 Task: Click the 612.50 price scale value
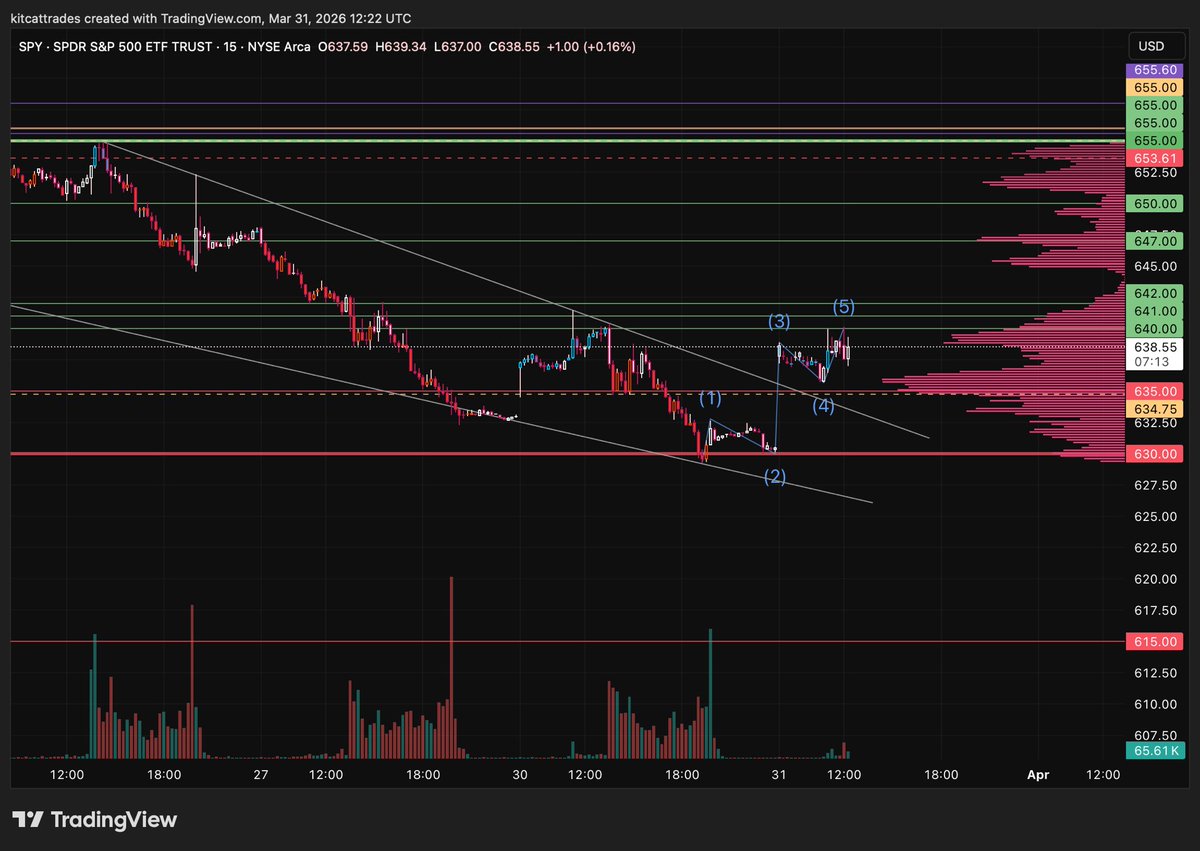coord(1154,673)
